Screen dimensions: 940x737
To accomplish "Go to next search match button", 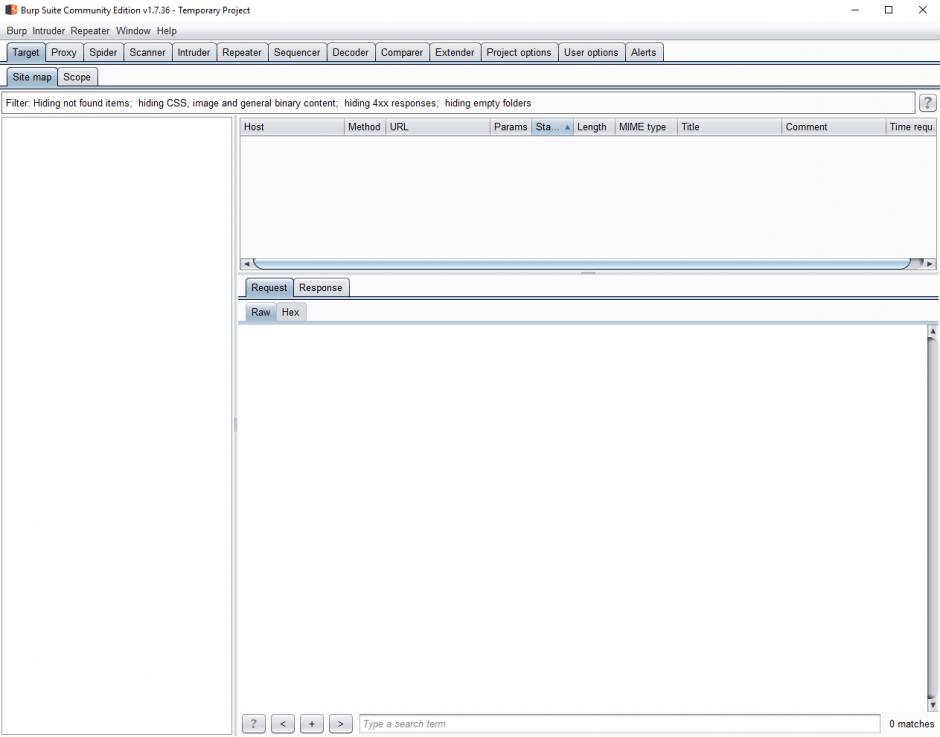I will (x=341, y=724).
